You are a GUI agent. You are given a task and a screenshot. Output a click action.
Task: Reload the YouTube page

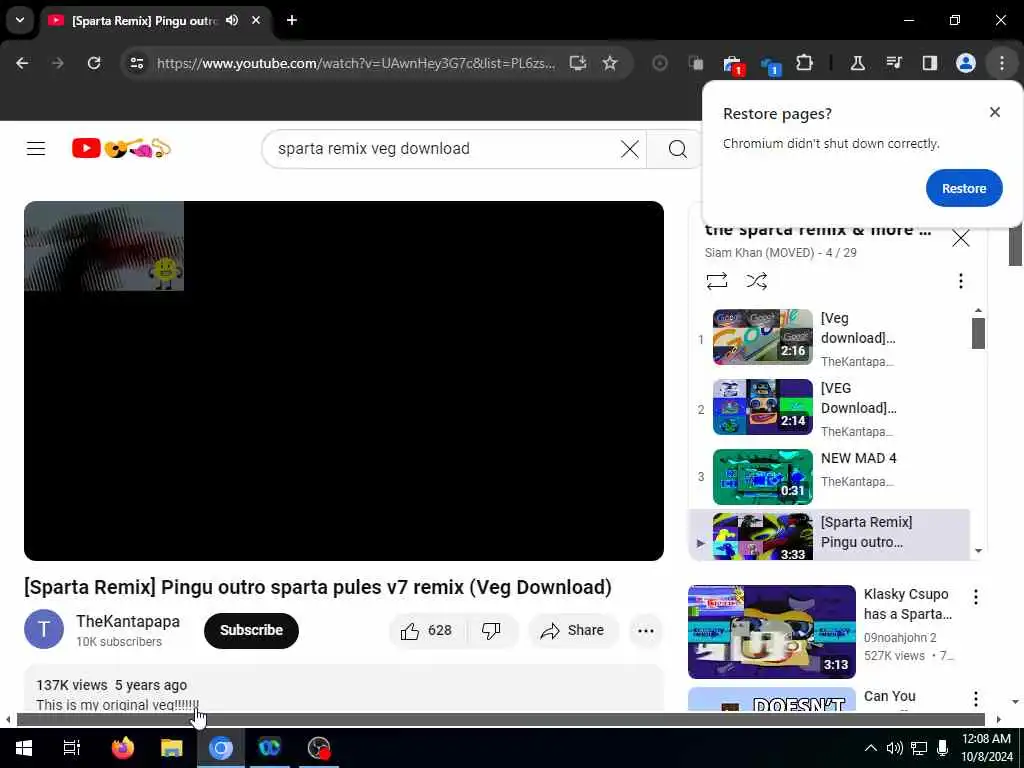coord(94,63)
